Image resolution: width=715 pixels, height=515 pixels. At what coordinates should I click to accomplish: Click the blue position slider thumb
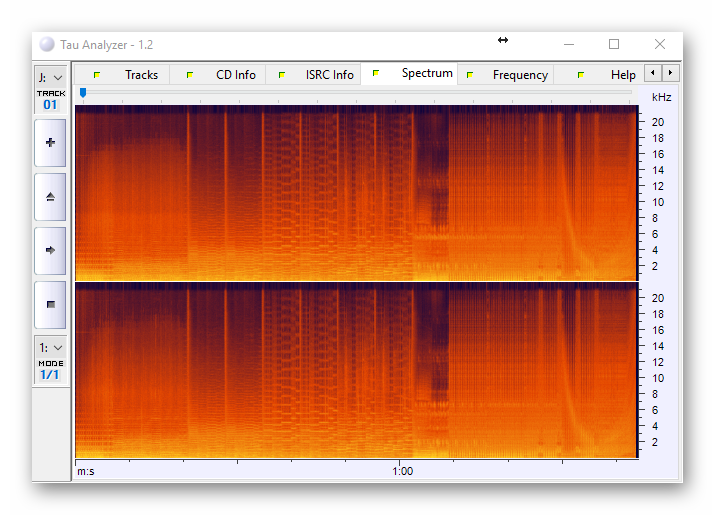(x=83, y=93)
